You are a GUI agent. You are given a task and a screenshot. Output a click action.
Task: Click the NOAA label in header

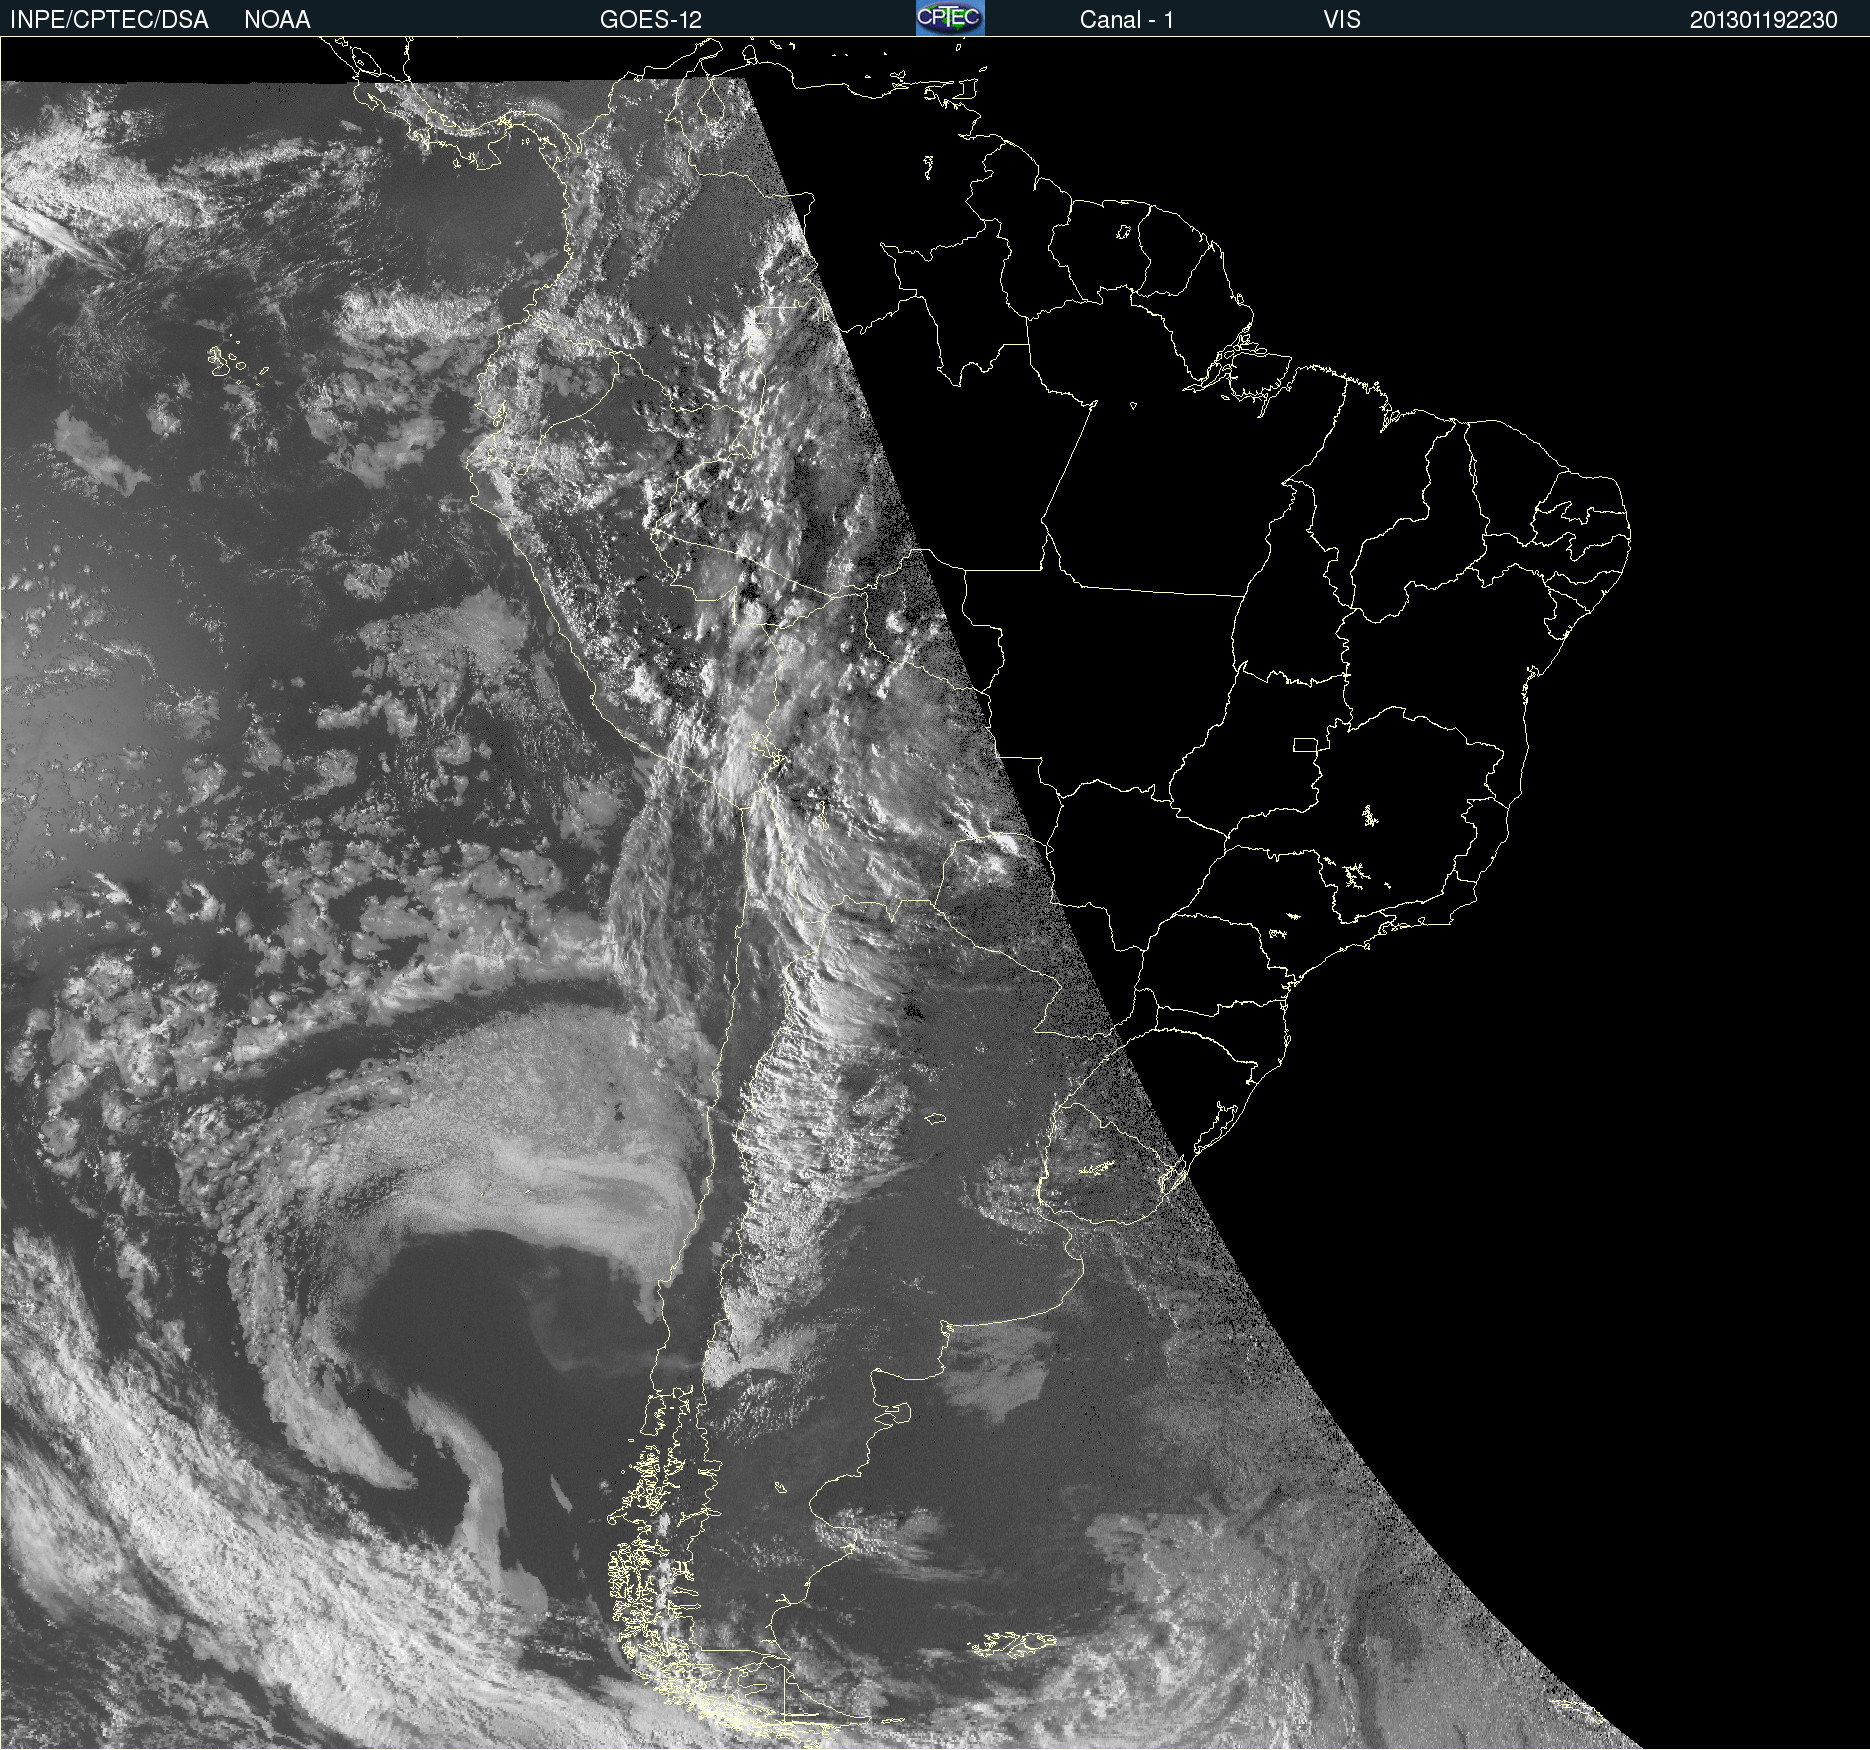click(277, 20)
